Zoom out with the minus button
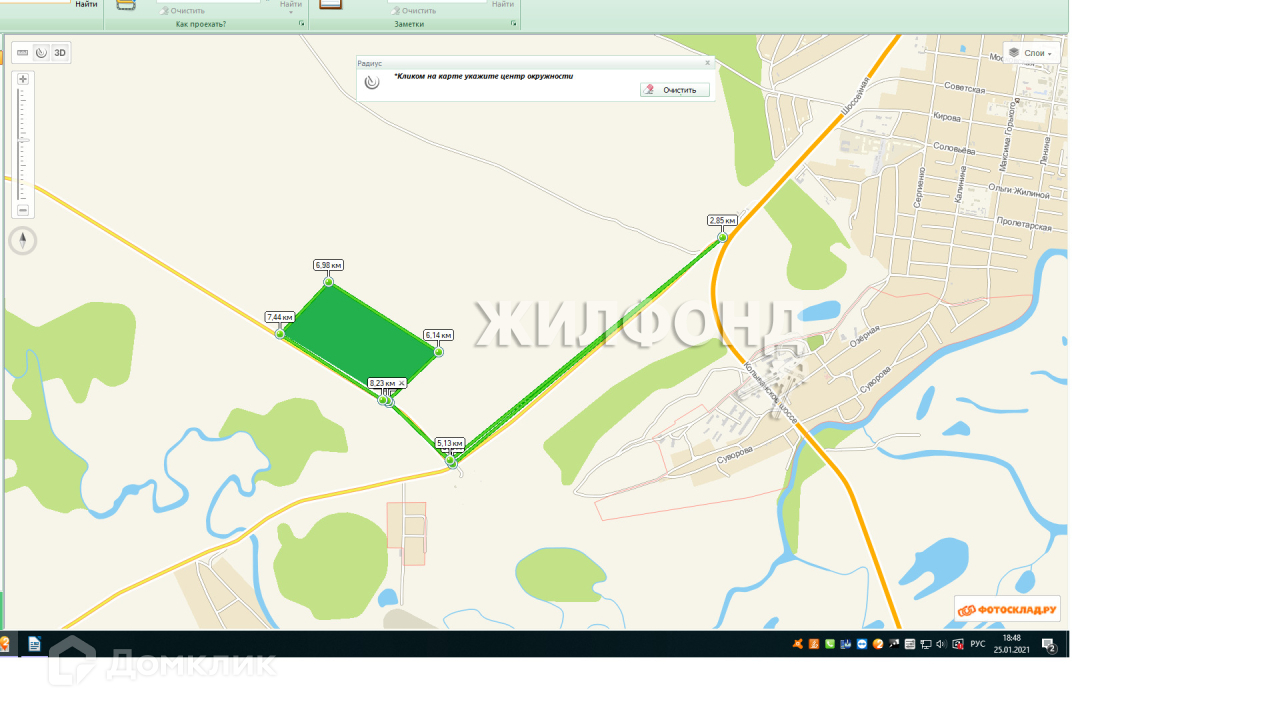 point(23,210)
